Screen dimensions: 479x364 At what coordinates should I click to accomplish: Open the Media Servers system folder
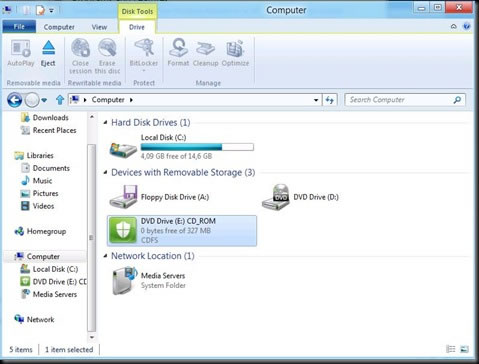(148, 280)
